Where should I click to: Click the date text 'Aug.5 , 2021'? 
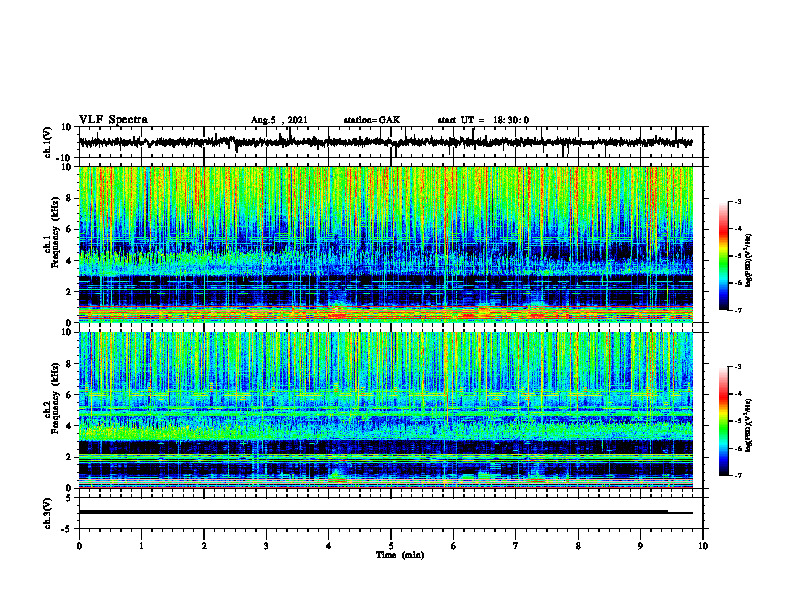click(279, 120)
